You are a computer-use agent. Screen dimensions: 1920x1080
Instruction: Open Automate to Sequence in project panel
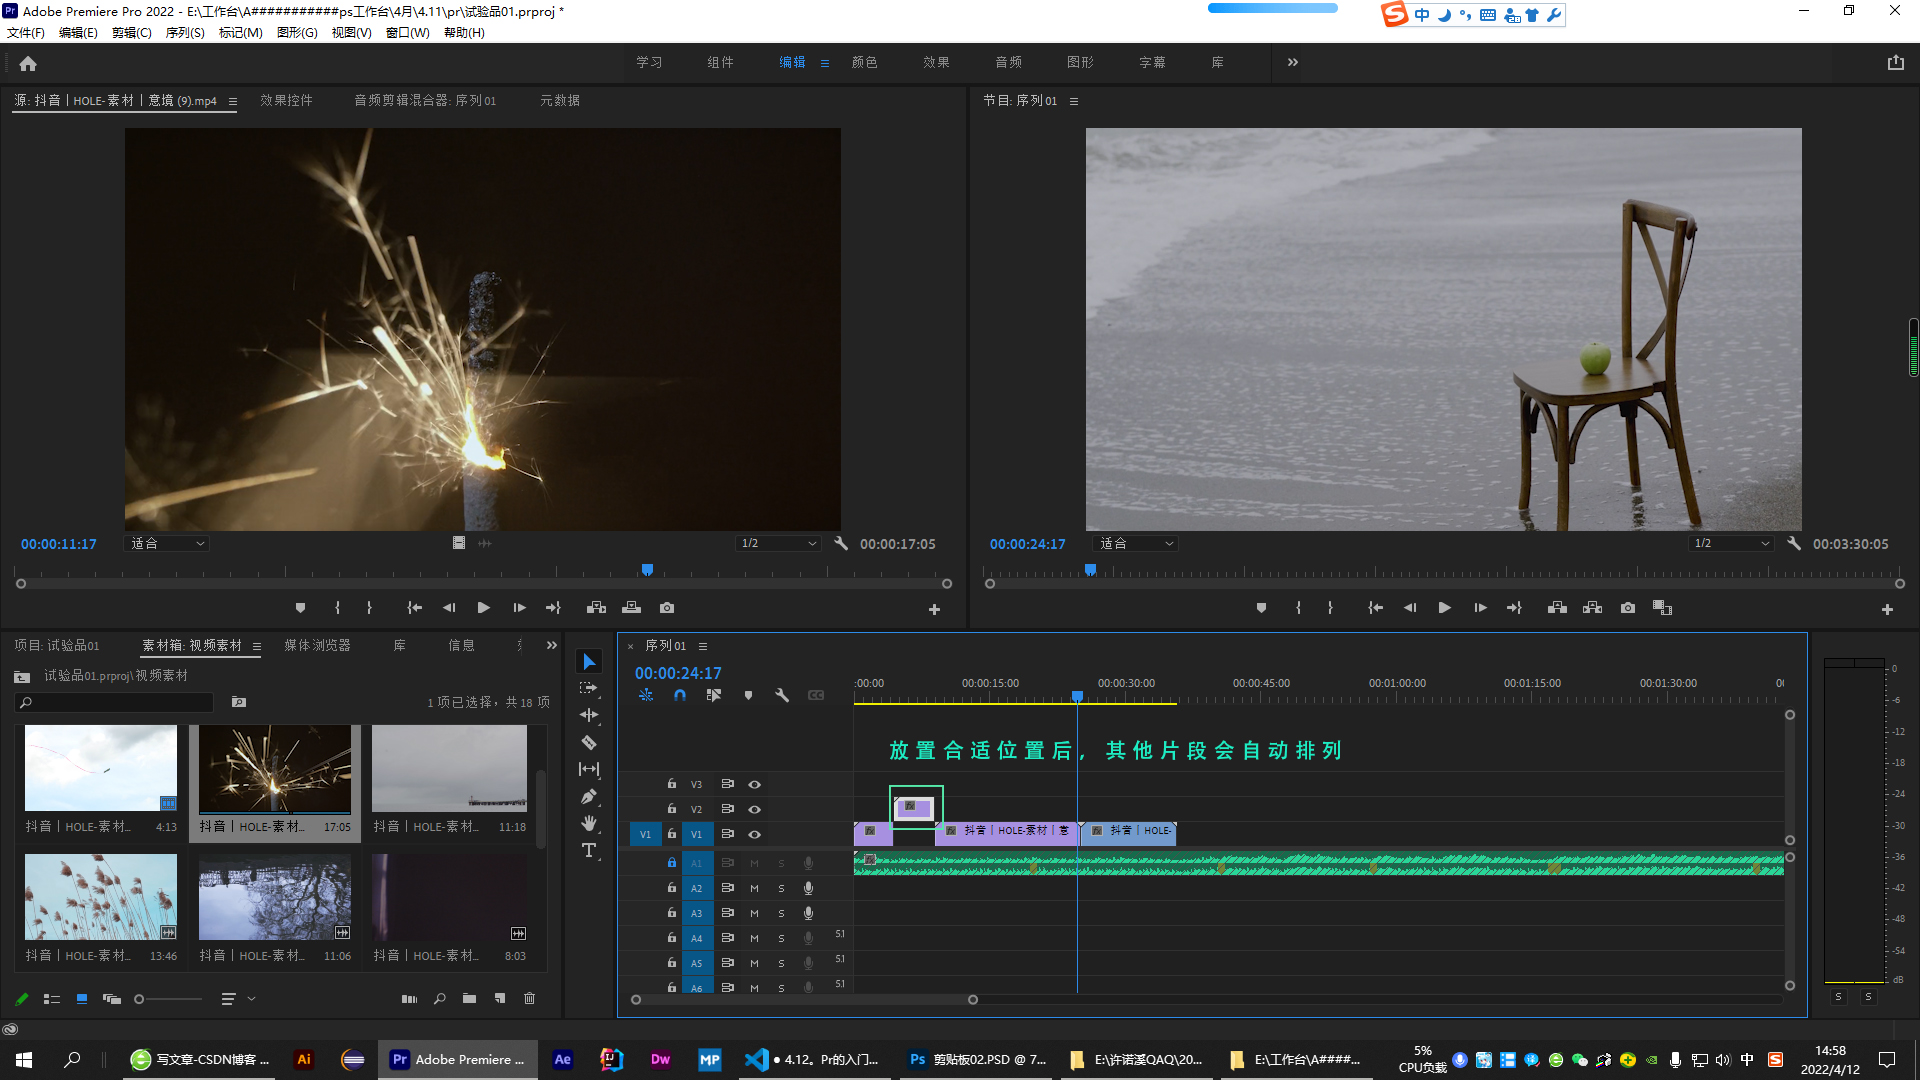[x=409, y=998]
